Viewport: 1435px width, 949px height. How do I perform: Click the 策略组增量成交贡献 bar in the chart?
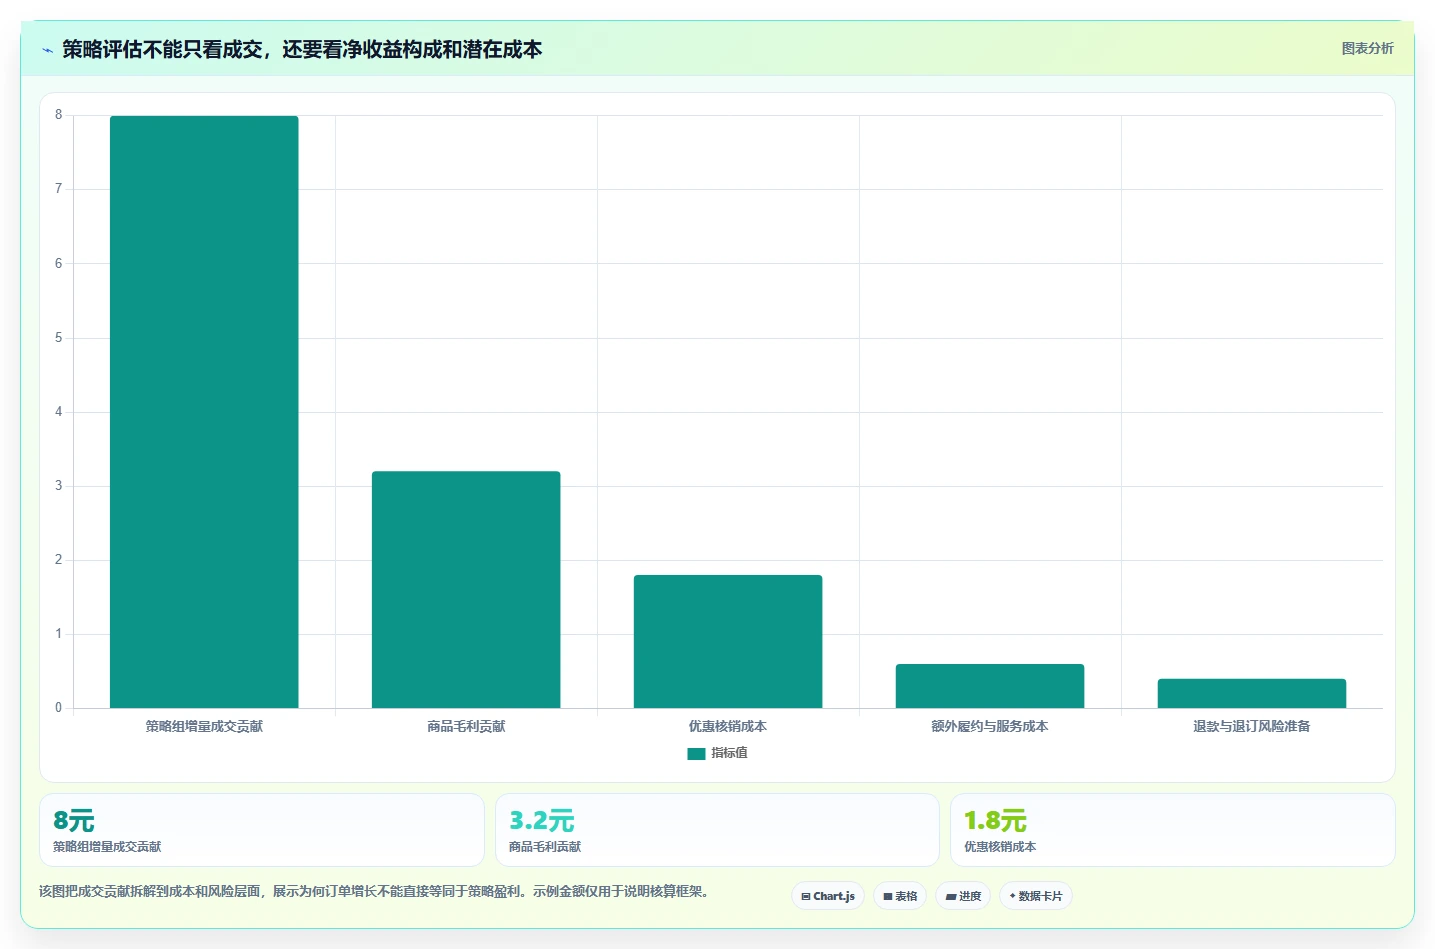pyautogui.click(x=204, y=412)
